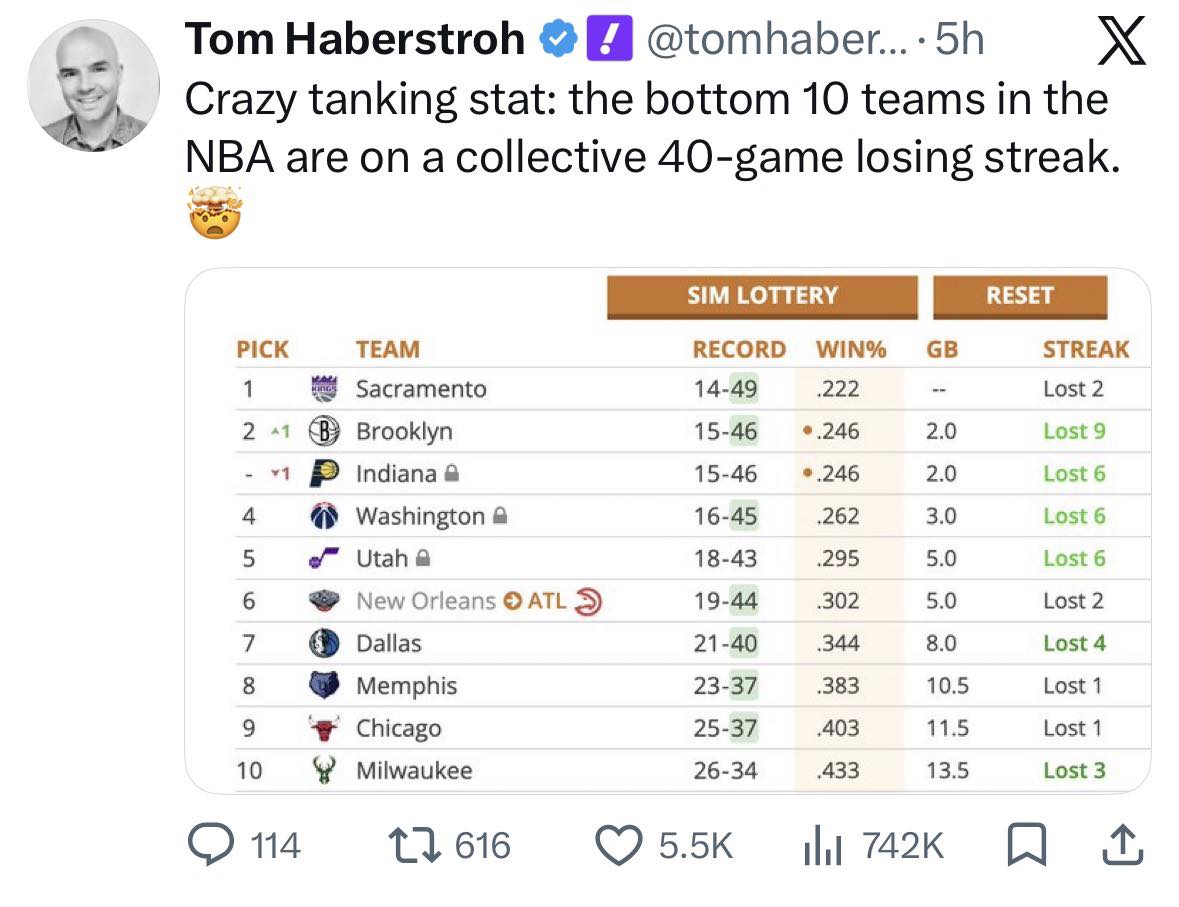Like the tweet with heart icon
Viewport: 1179px width, 907px height.
[619, 845]
